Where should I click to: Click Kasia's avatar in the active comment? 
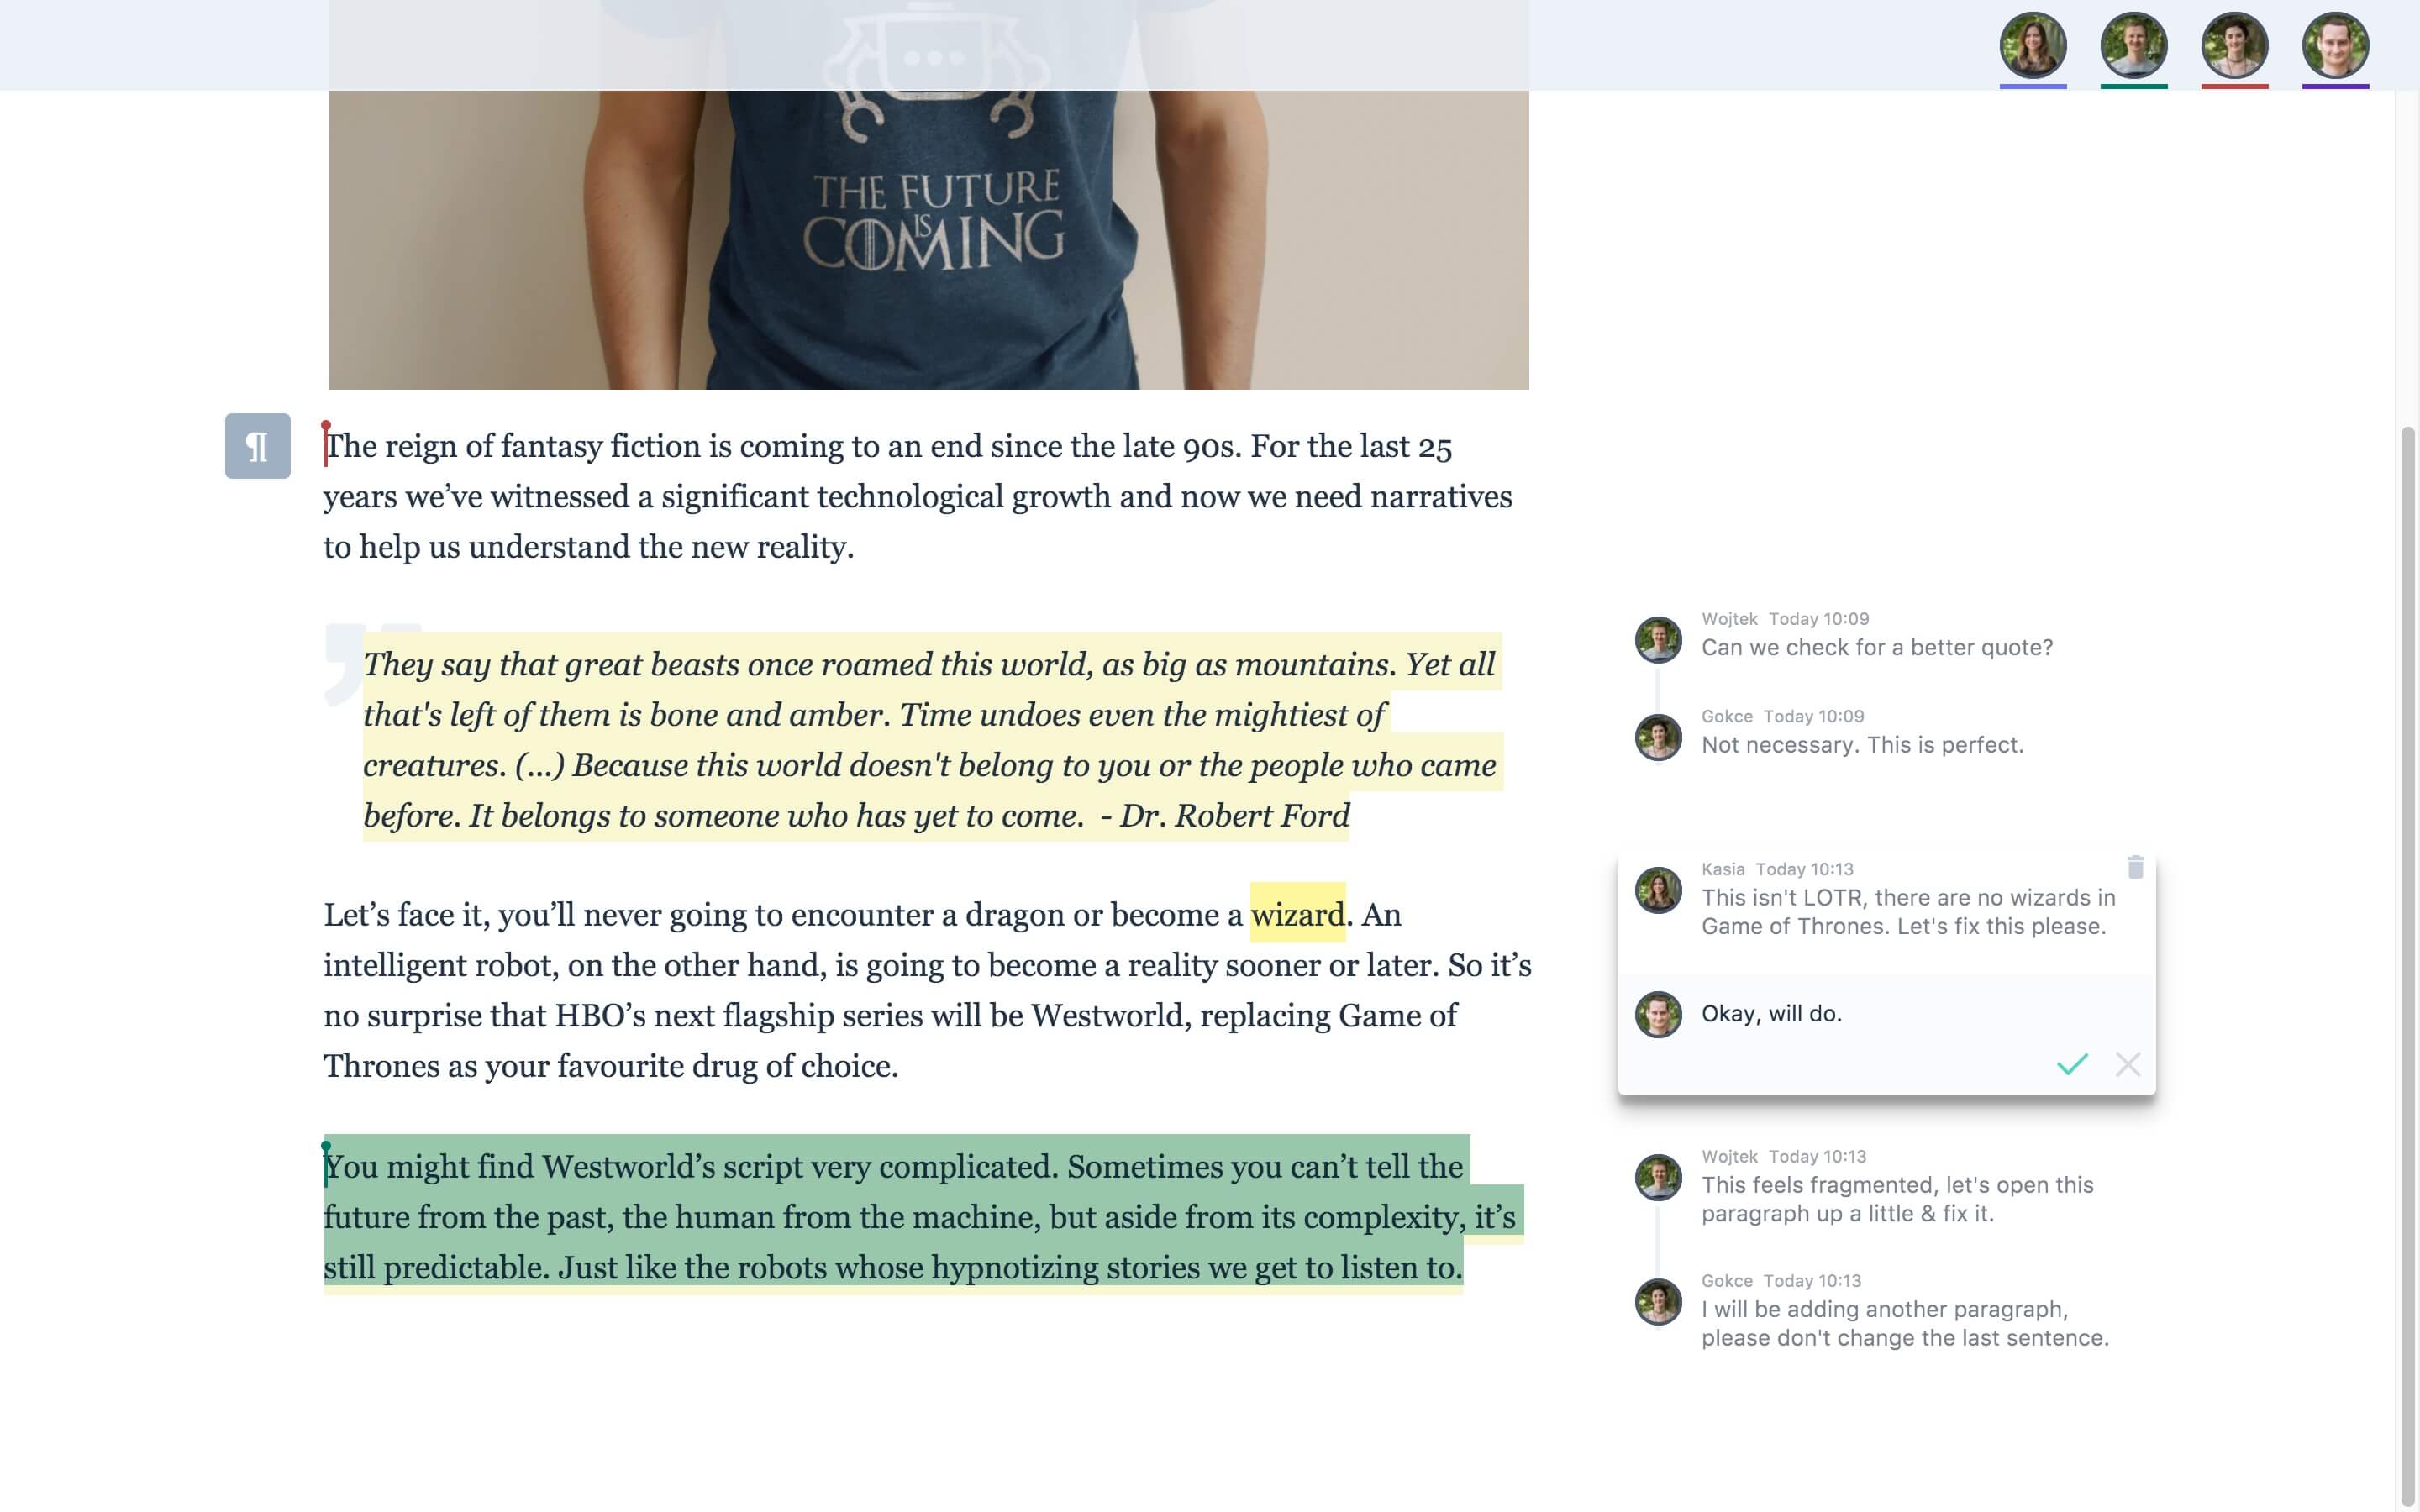[1658, 890]
